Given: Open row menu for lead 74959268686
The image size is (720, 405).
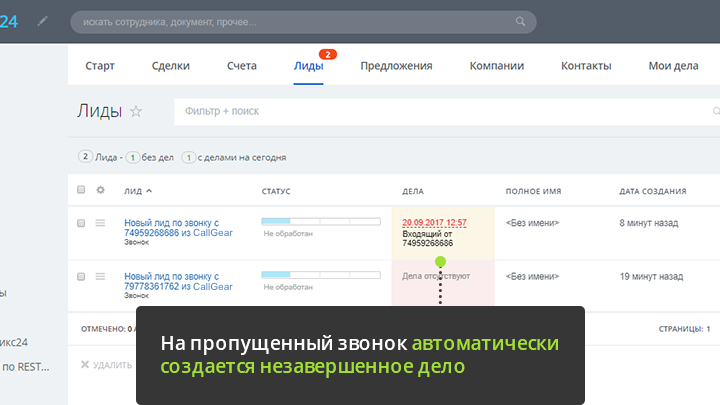Looking at the screenshot, I should coord(100,223).
